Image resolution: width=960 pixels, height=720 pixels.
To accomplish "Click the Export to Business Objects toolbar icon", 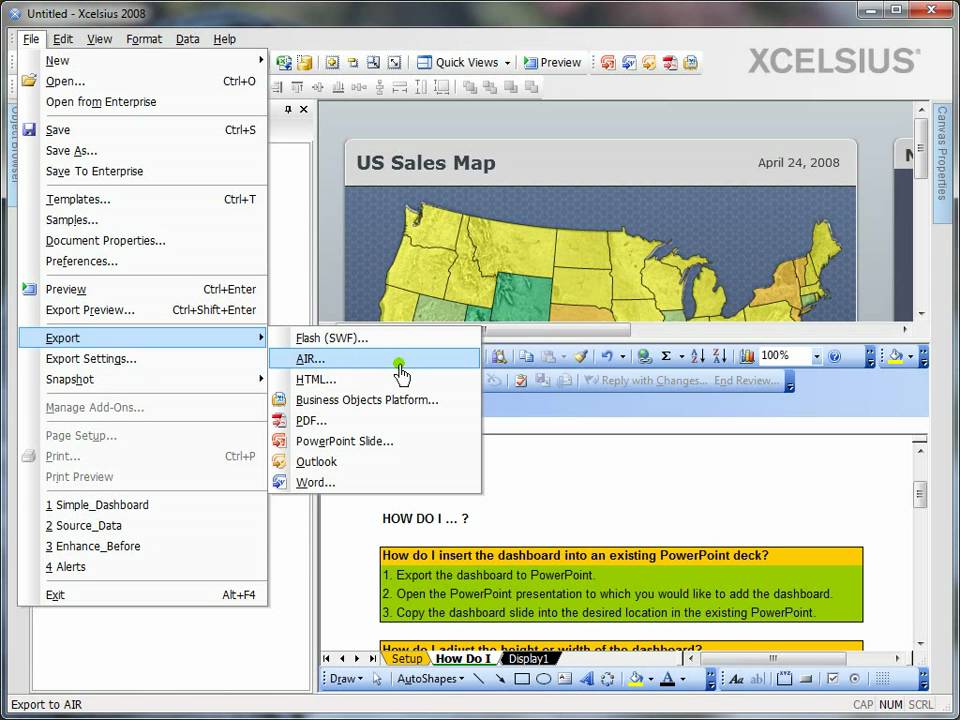I will [690, 62].
